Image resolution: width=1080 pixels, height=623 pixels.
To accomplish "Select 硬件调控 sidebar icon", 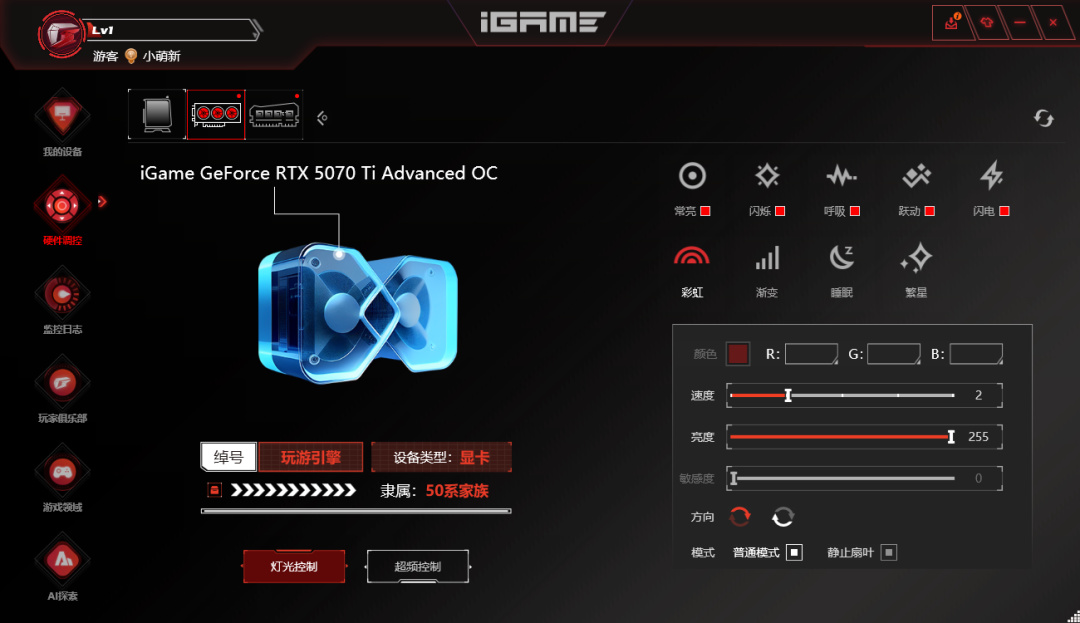I will (x=62, y=205).
